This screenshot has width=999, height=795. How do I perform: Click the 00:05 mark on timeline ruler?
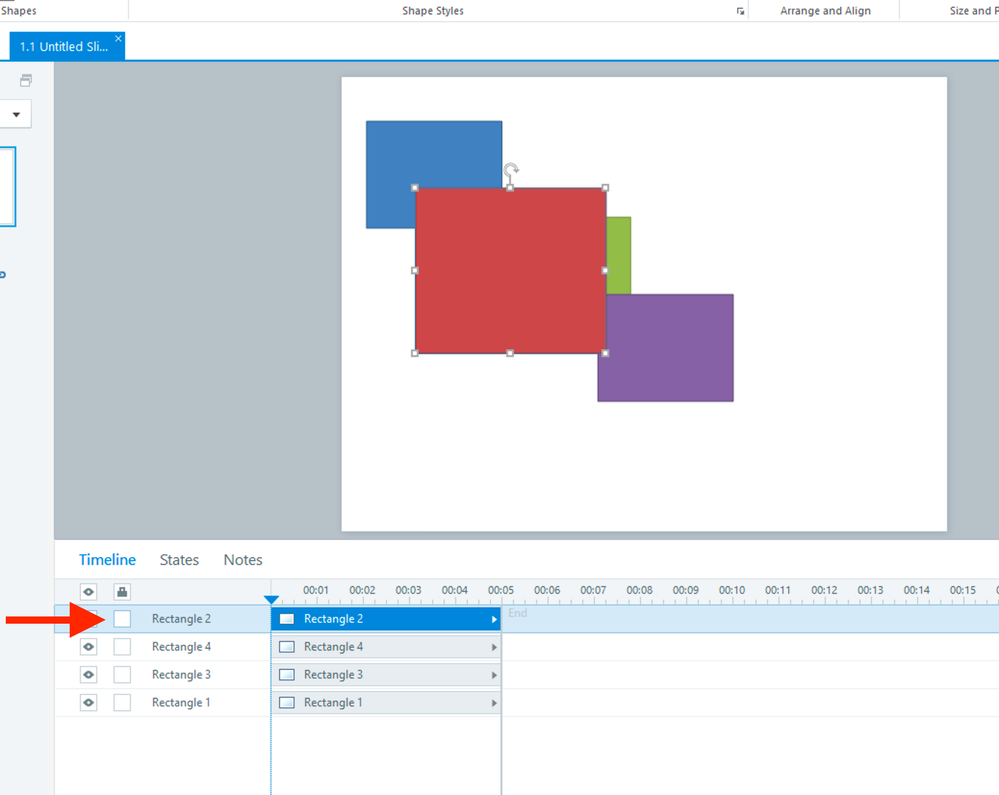point(501,591)
